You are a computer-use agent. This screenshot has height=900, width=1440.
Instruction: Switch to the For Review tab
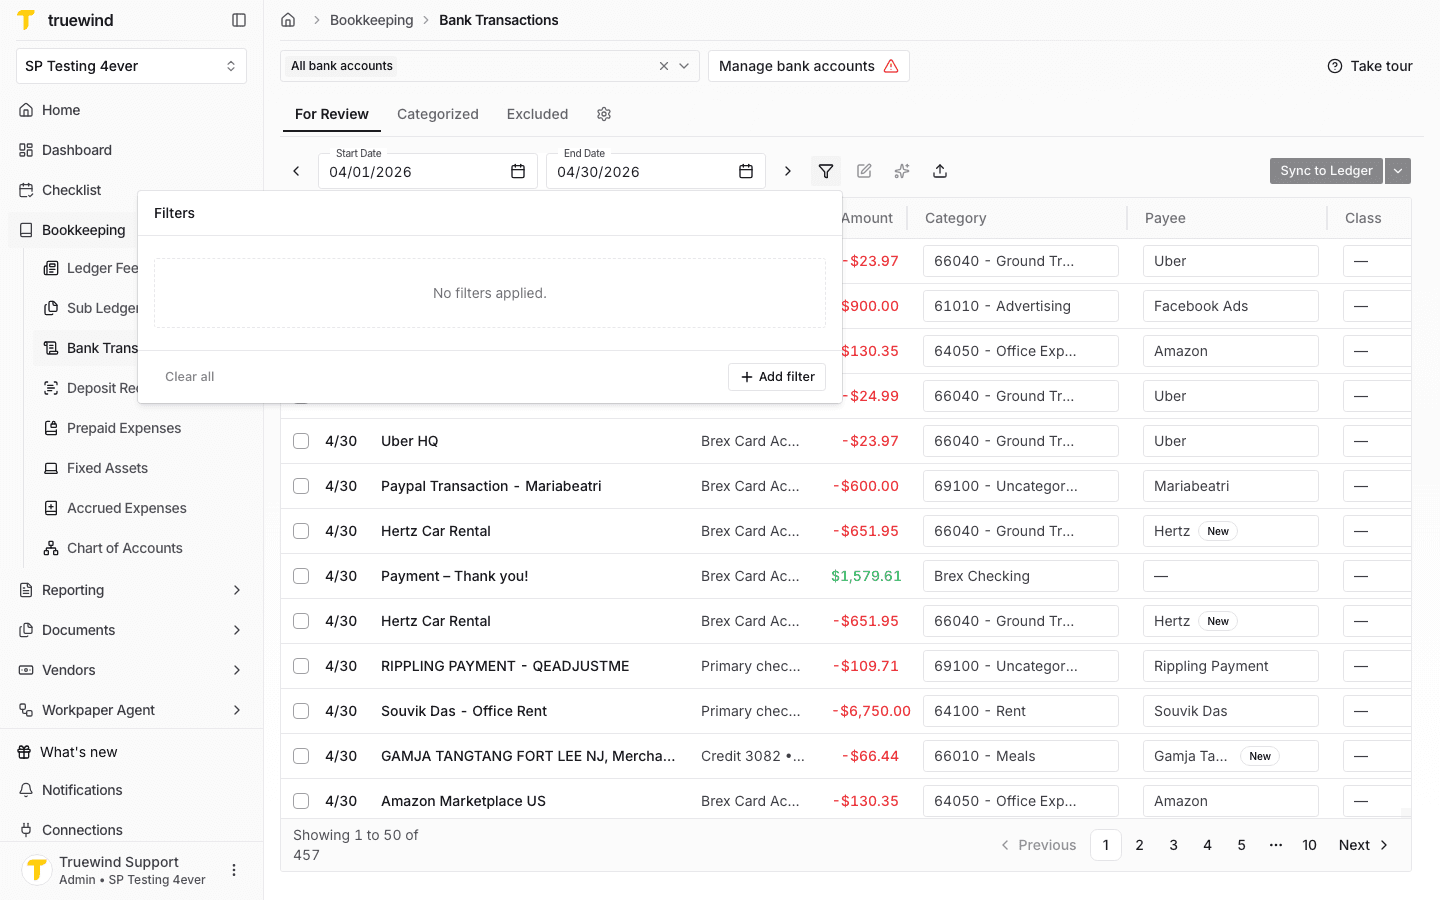pos(332,114)
